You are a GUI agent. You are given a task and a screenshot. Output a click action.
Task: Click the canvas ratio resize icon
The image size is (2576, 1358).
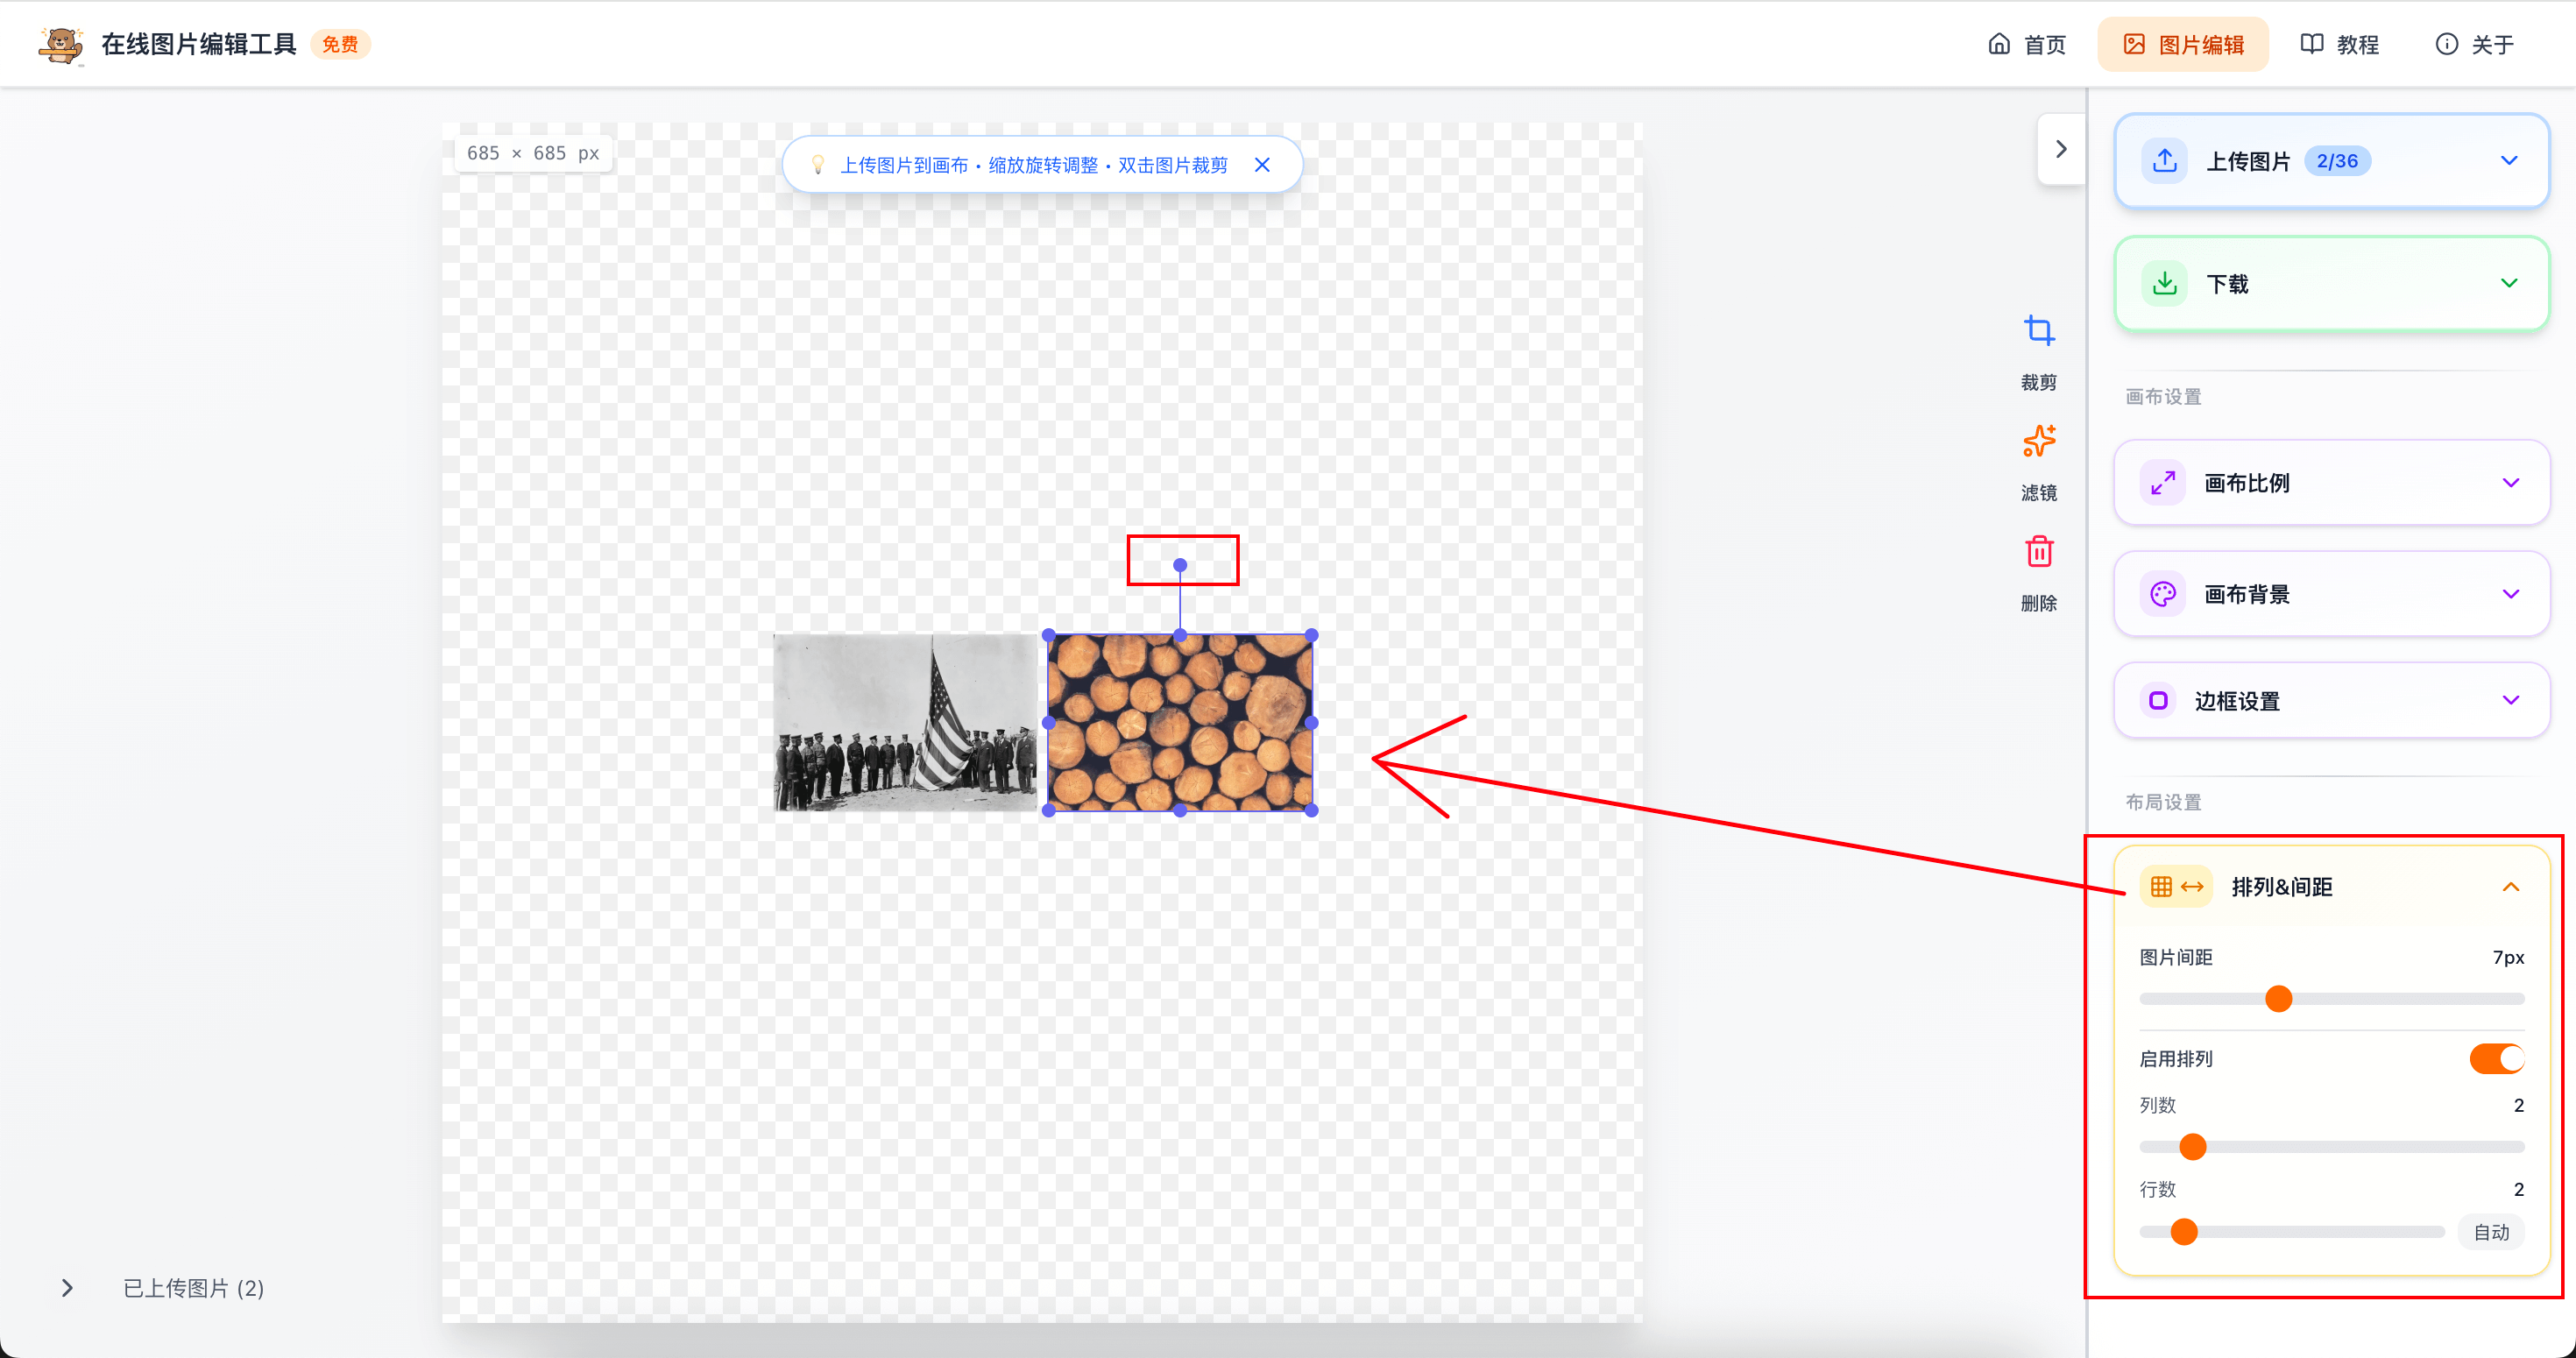coord(2162,483)
